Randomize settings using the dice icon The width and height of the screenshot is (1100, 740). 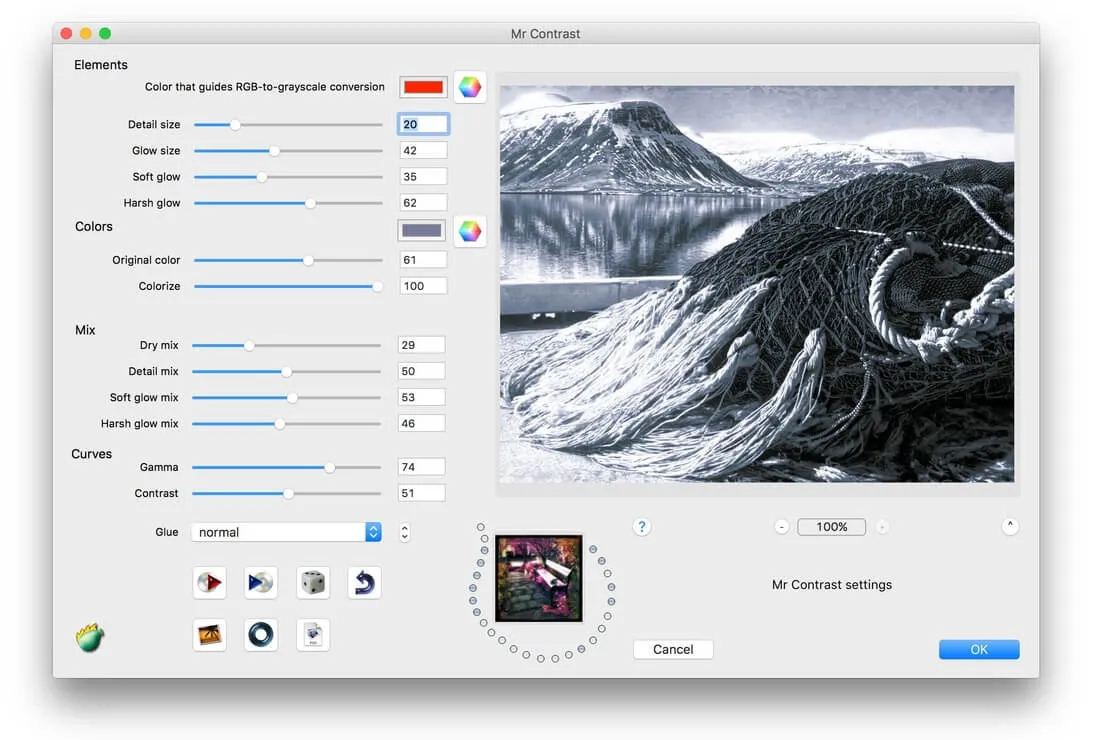tap(313, 582)
